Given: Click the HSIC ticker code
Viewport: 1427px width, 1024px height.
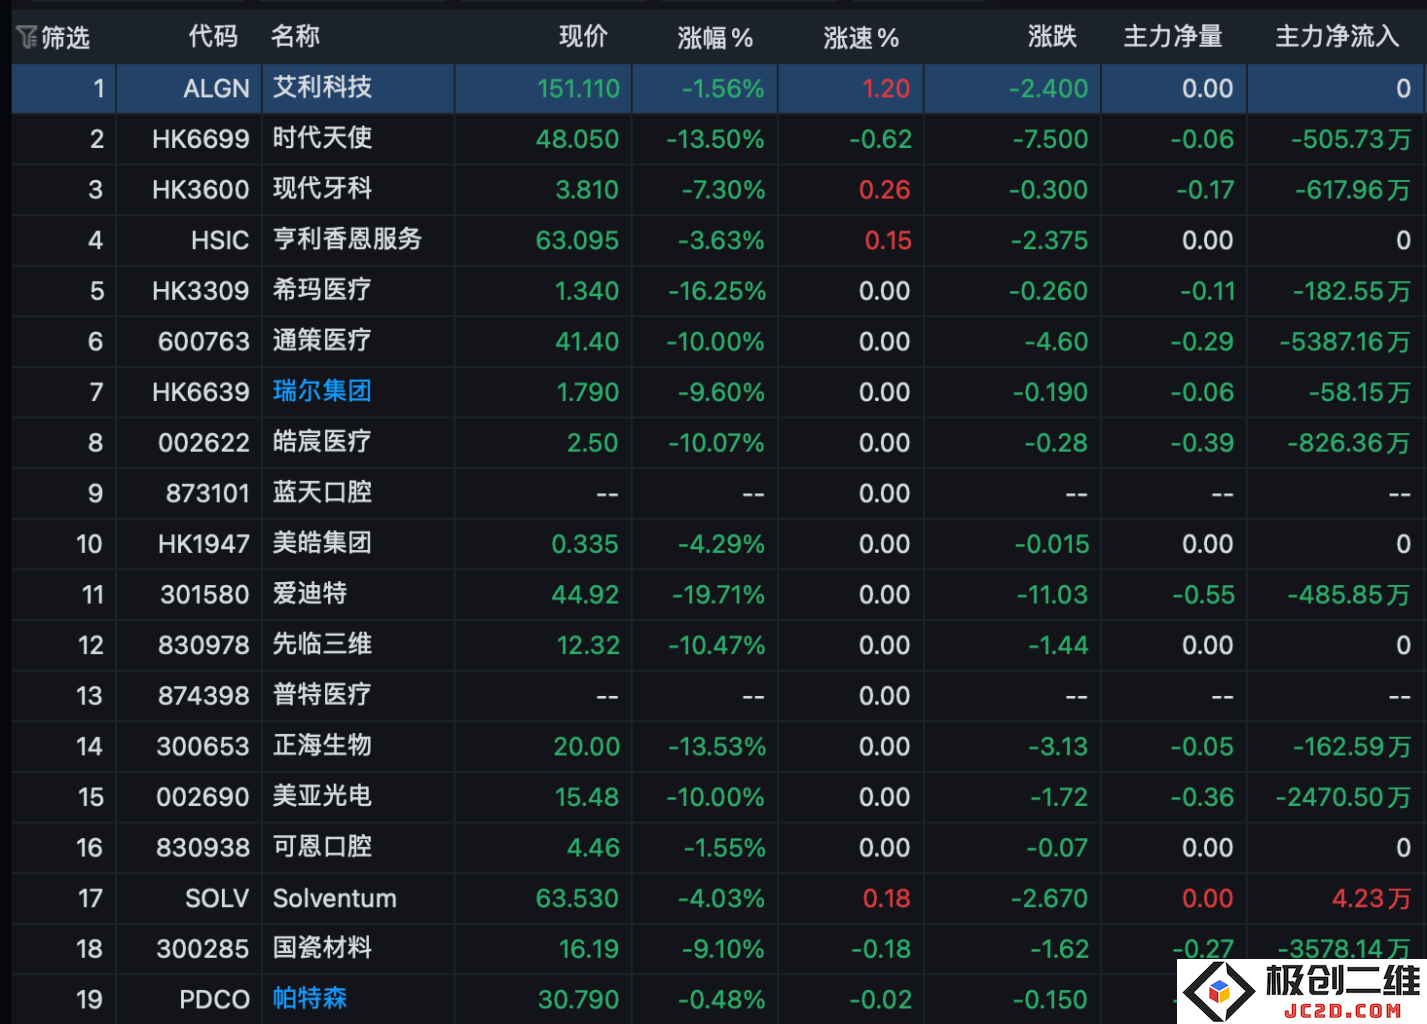Looking at the screenshot, I should point(220,241).
